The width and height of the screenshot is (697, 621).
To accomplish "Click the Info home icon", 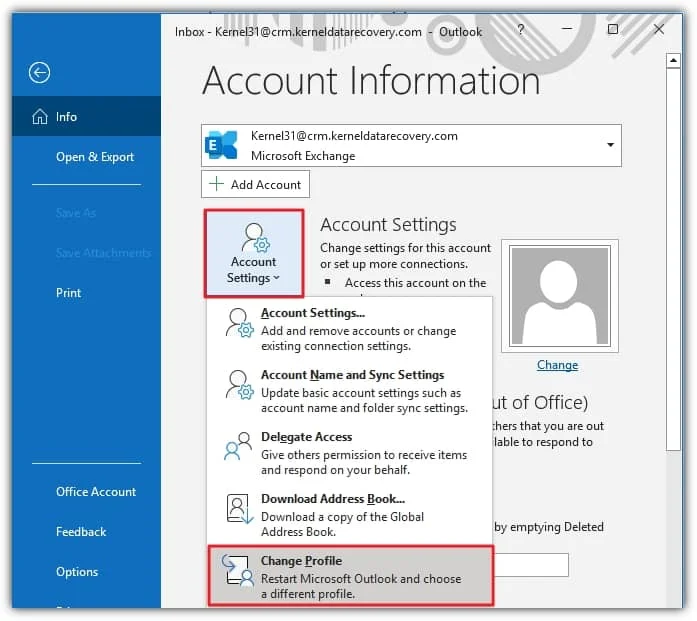I will [x=40, y=116].
